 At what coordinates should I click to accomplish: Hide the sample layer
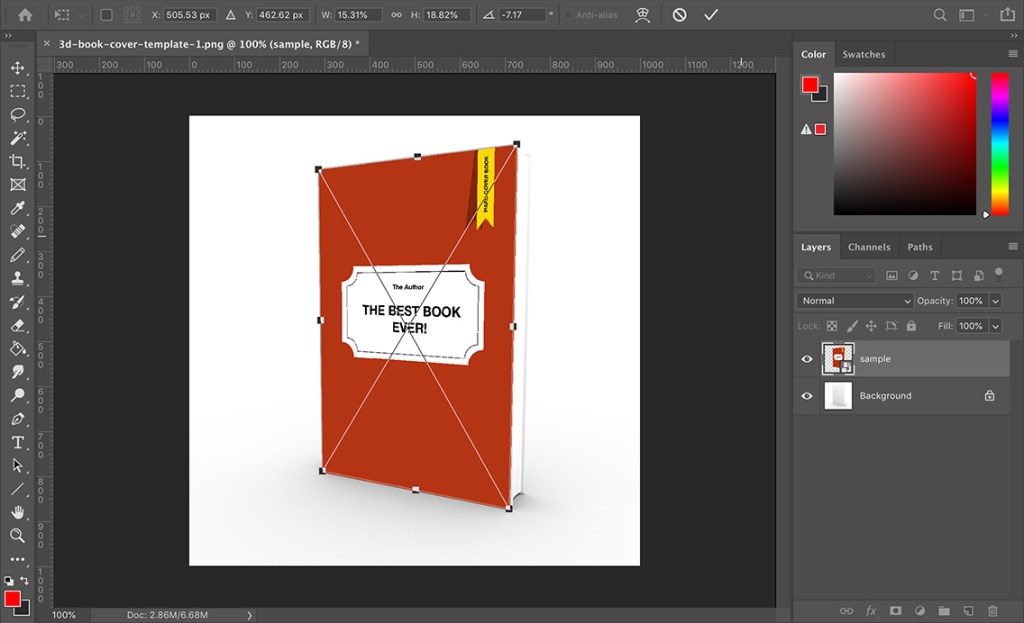point(806,359)
